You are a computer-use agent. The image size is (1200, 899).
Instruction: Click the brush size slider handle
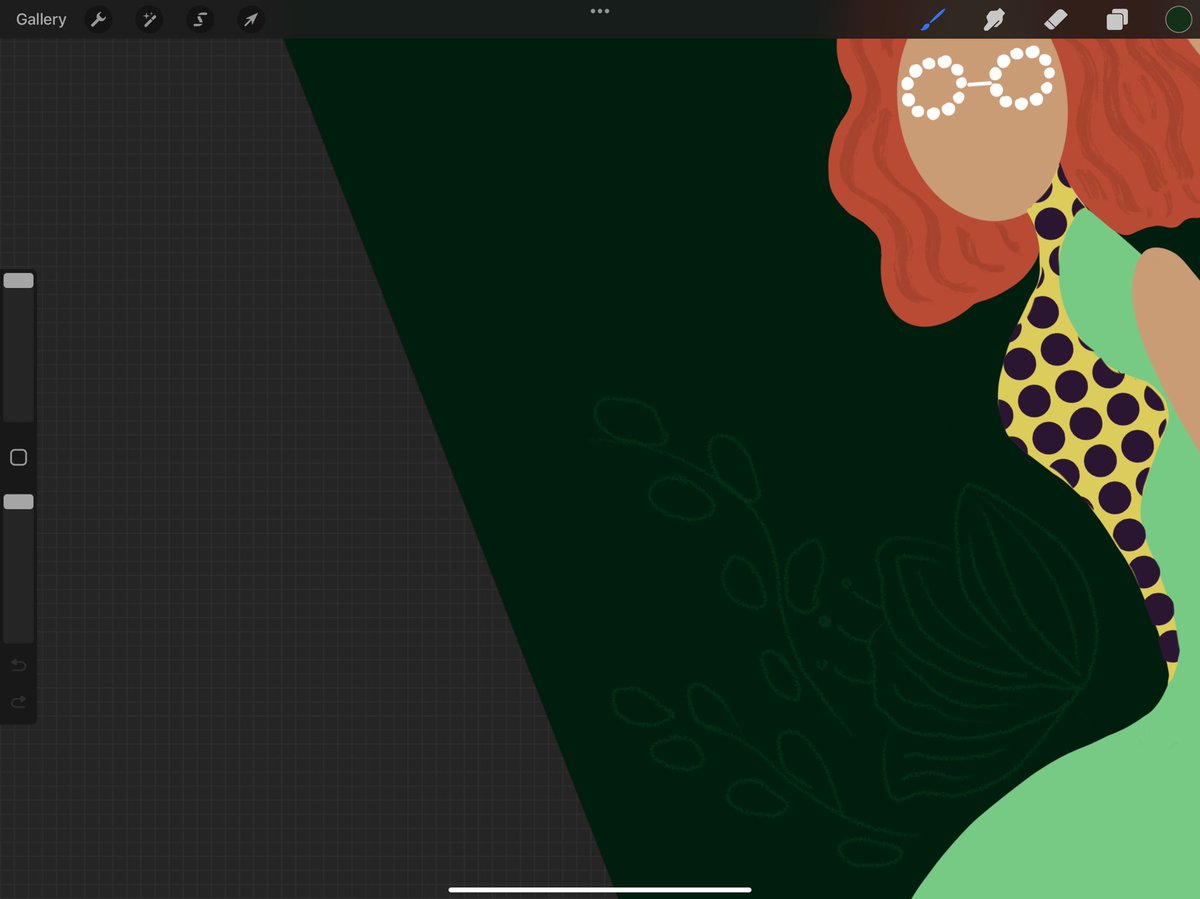(x=18, y=281)
